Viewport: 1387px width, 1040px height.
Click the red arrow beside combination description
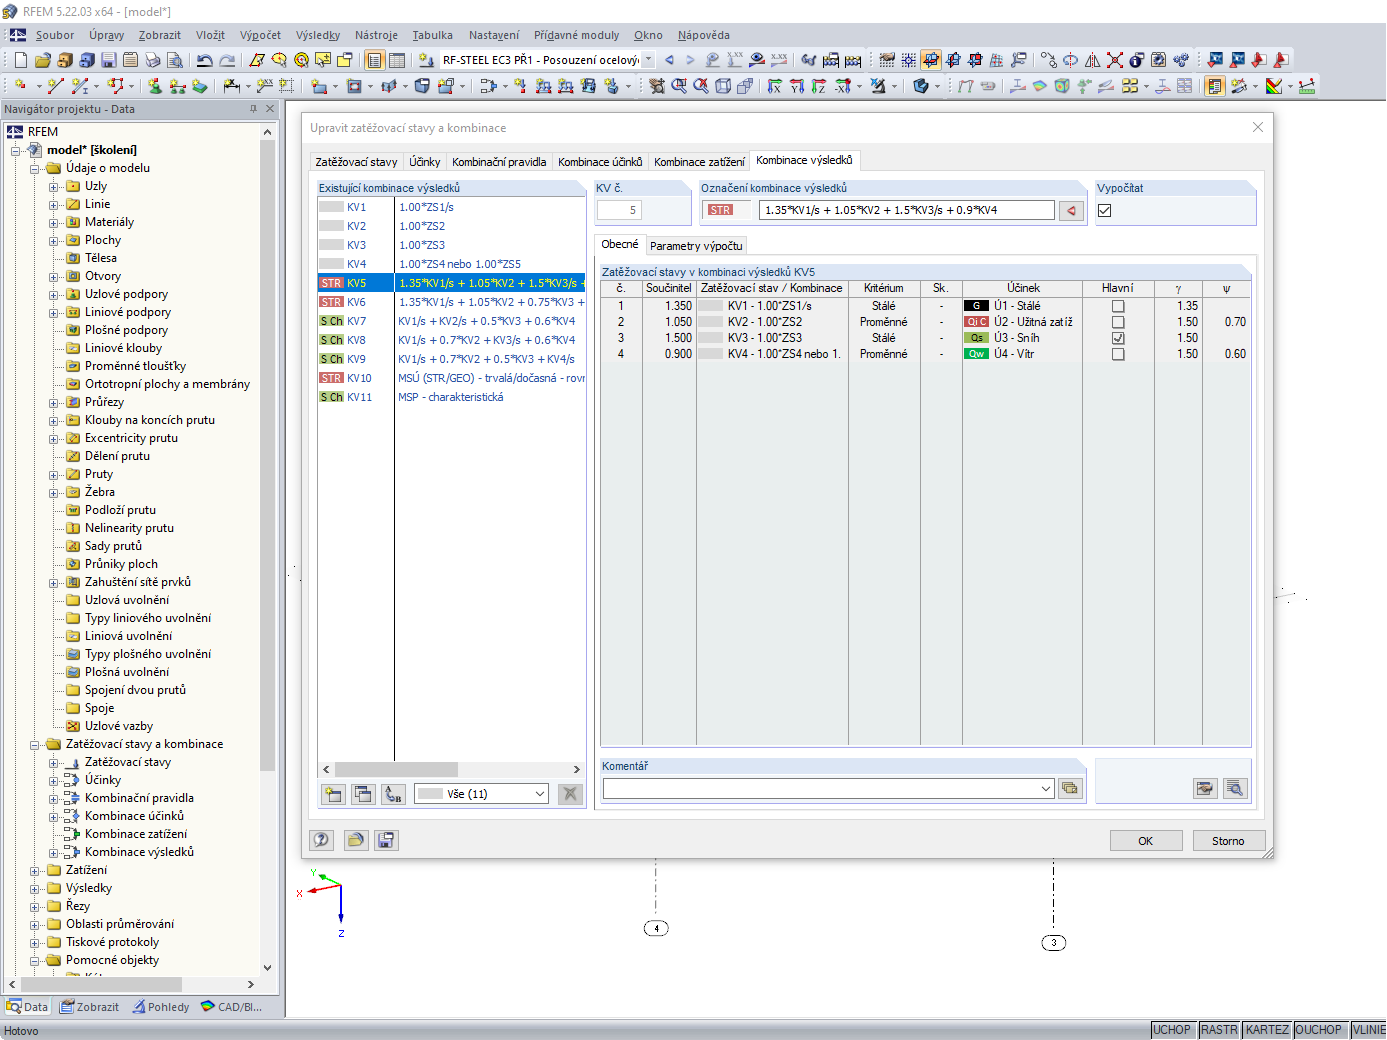1071,210
